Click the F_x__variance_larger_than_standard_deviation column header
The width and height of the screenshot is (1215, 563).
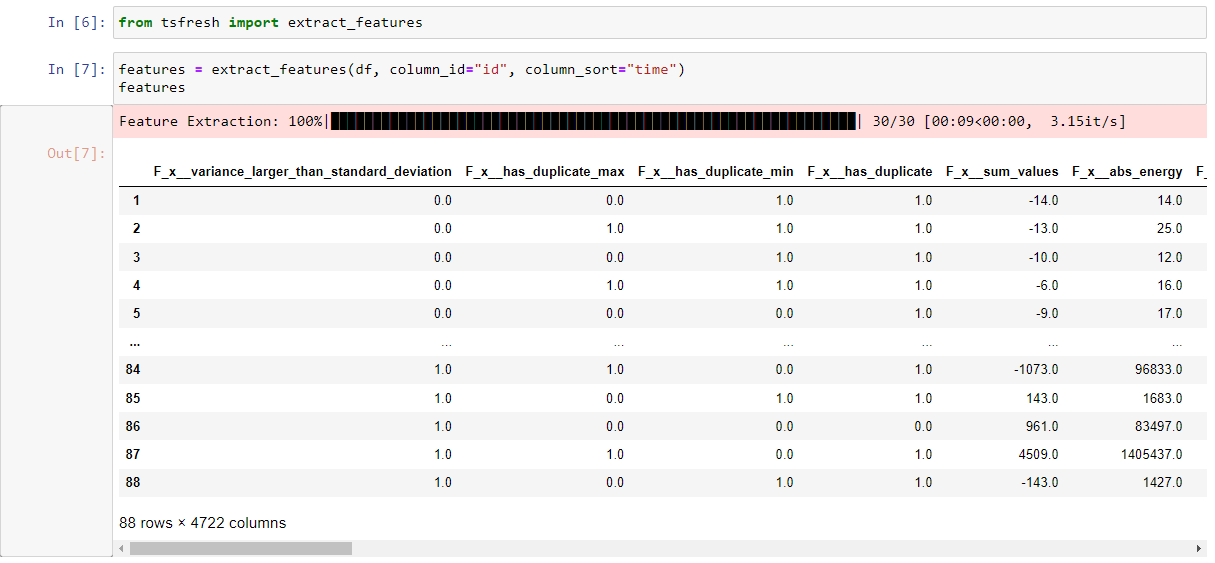click(302, 172)
